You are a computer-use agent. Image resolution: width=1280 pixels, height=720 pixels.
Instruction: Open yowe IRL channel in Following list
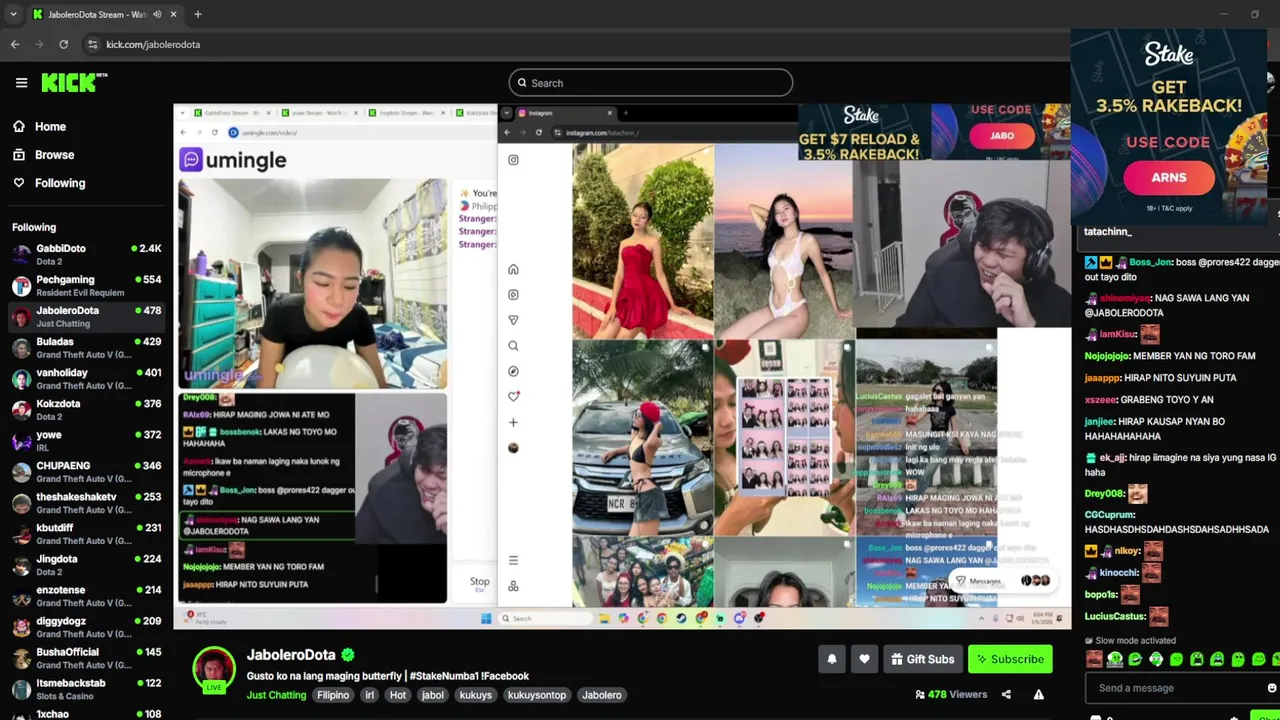86,440
